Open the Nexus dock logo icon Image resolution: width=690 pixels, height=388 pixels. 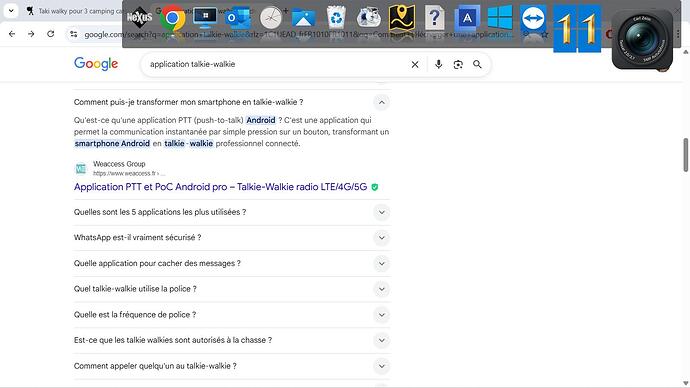[139, 18]
